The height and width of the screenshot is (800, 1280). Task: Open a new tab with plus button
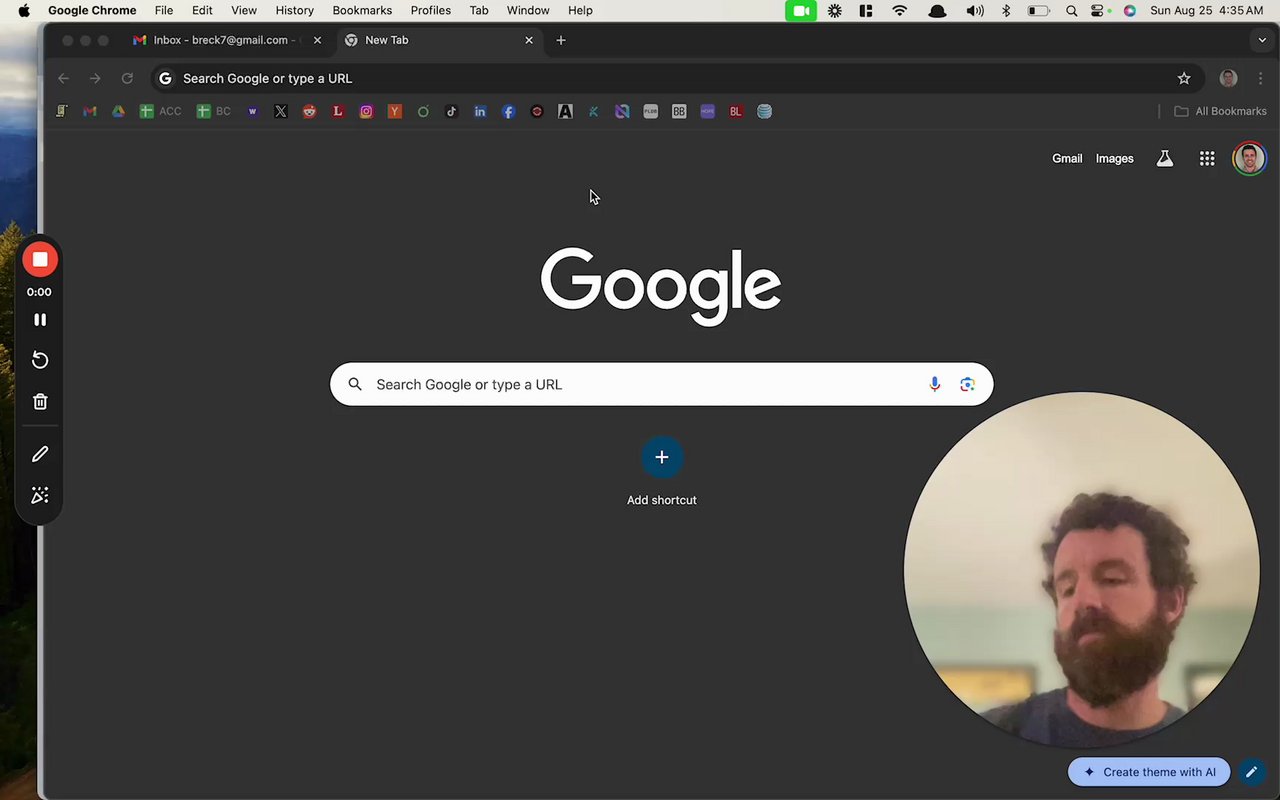(561, 40)
